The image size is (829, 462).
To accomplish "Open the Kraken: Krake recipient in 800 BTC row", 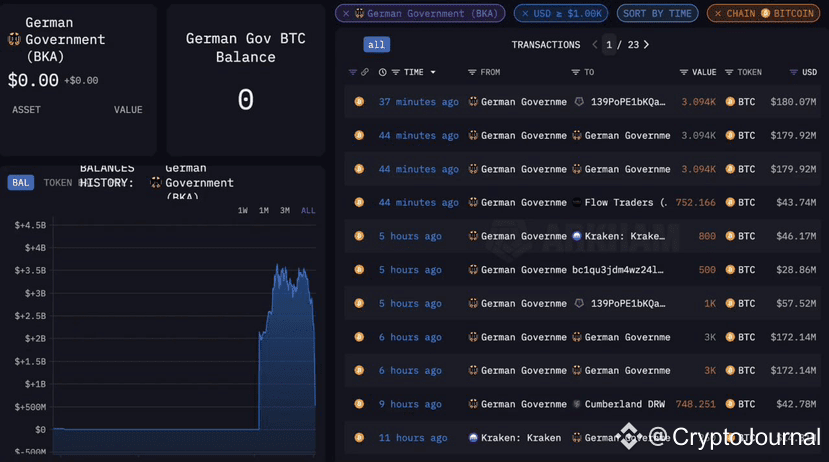I will [625, 236].
